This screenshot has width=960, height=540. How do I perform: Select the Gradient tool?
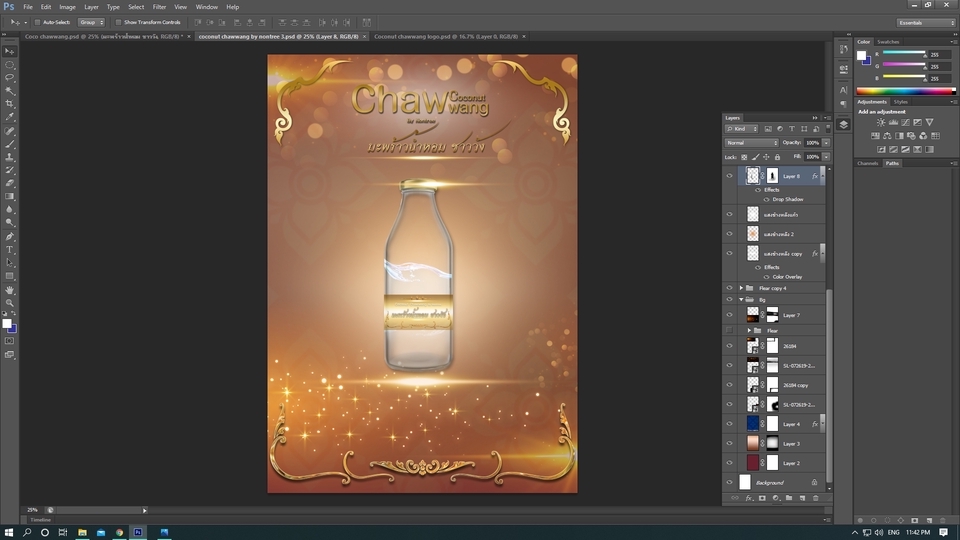(x=9, y=197)
